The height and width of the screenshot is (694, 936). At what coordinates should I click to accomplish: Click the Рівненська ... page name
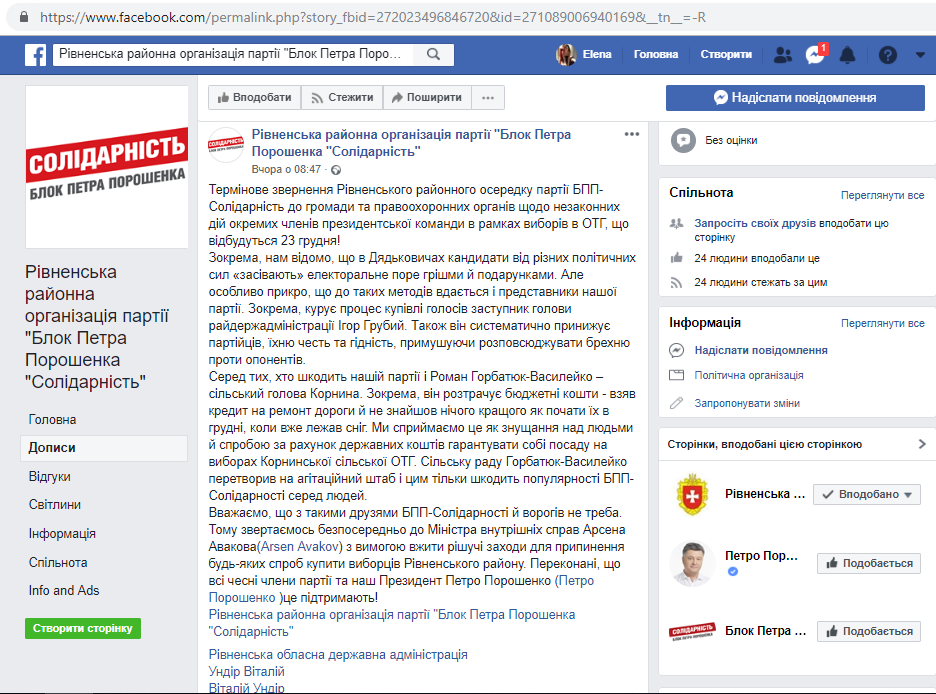765,494
